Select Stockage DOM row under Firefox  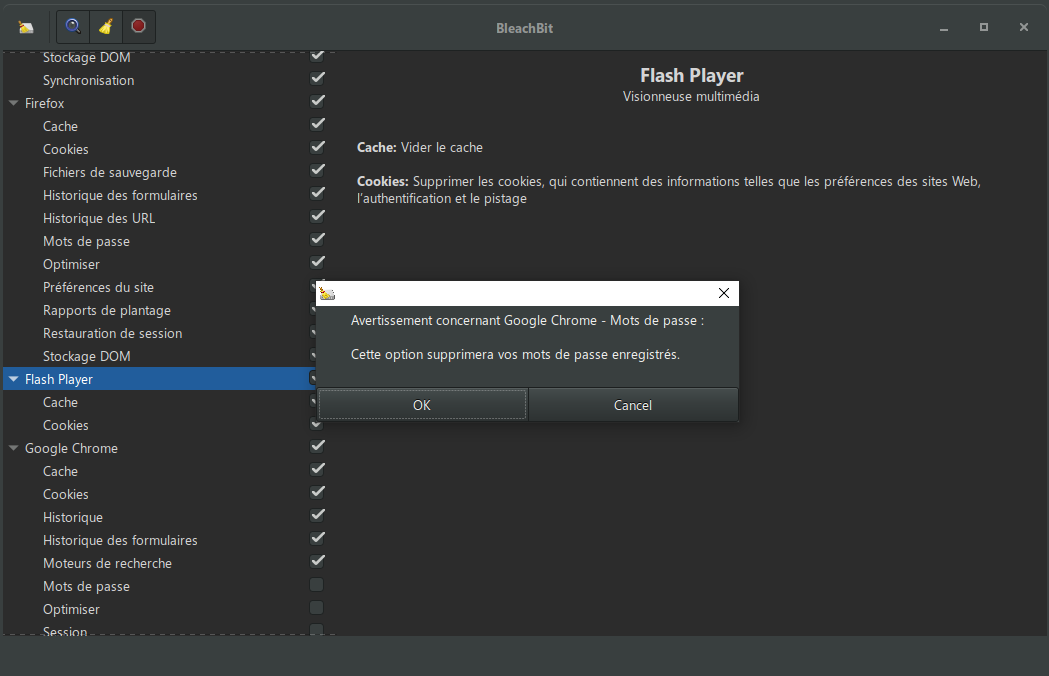click(x=86, y=356)
